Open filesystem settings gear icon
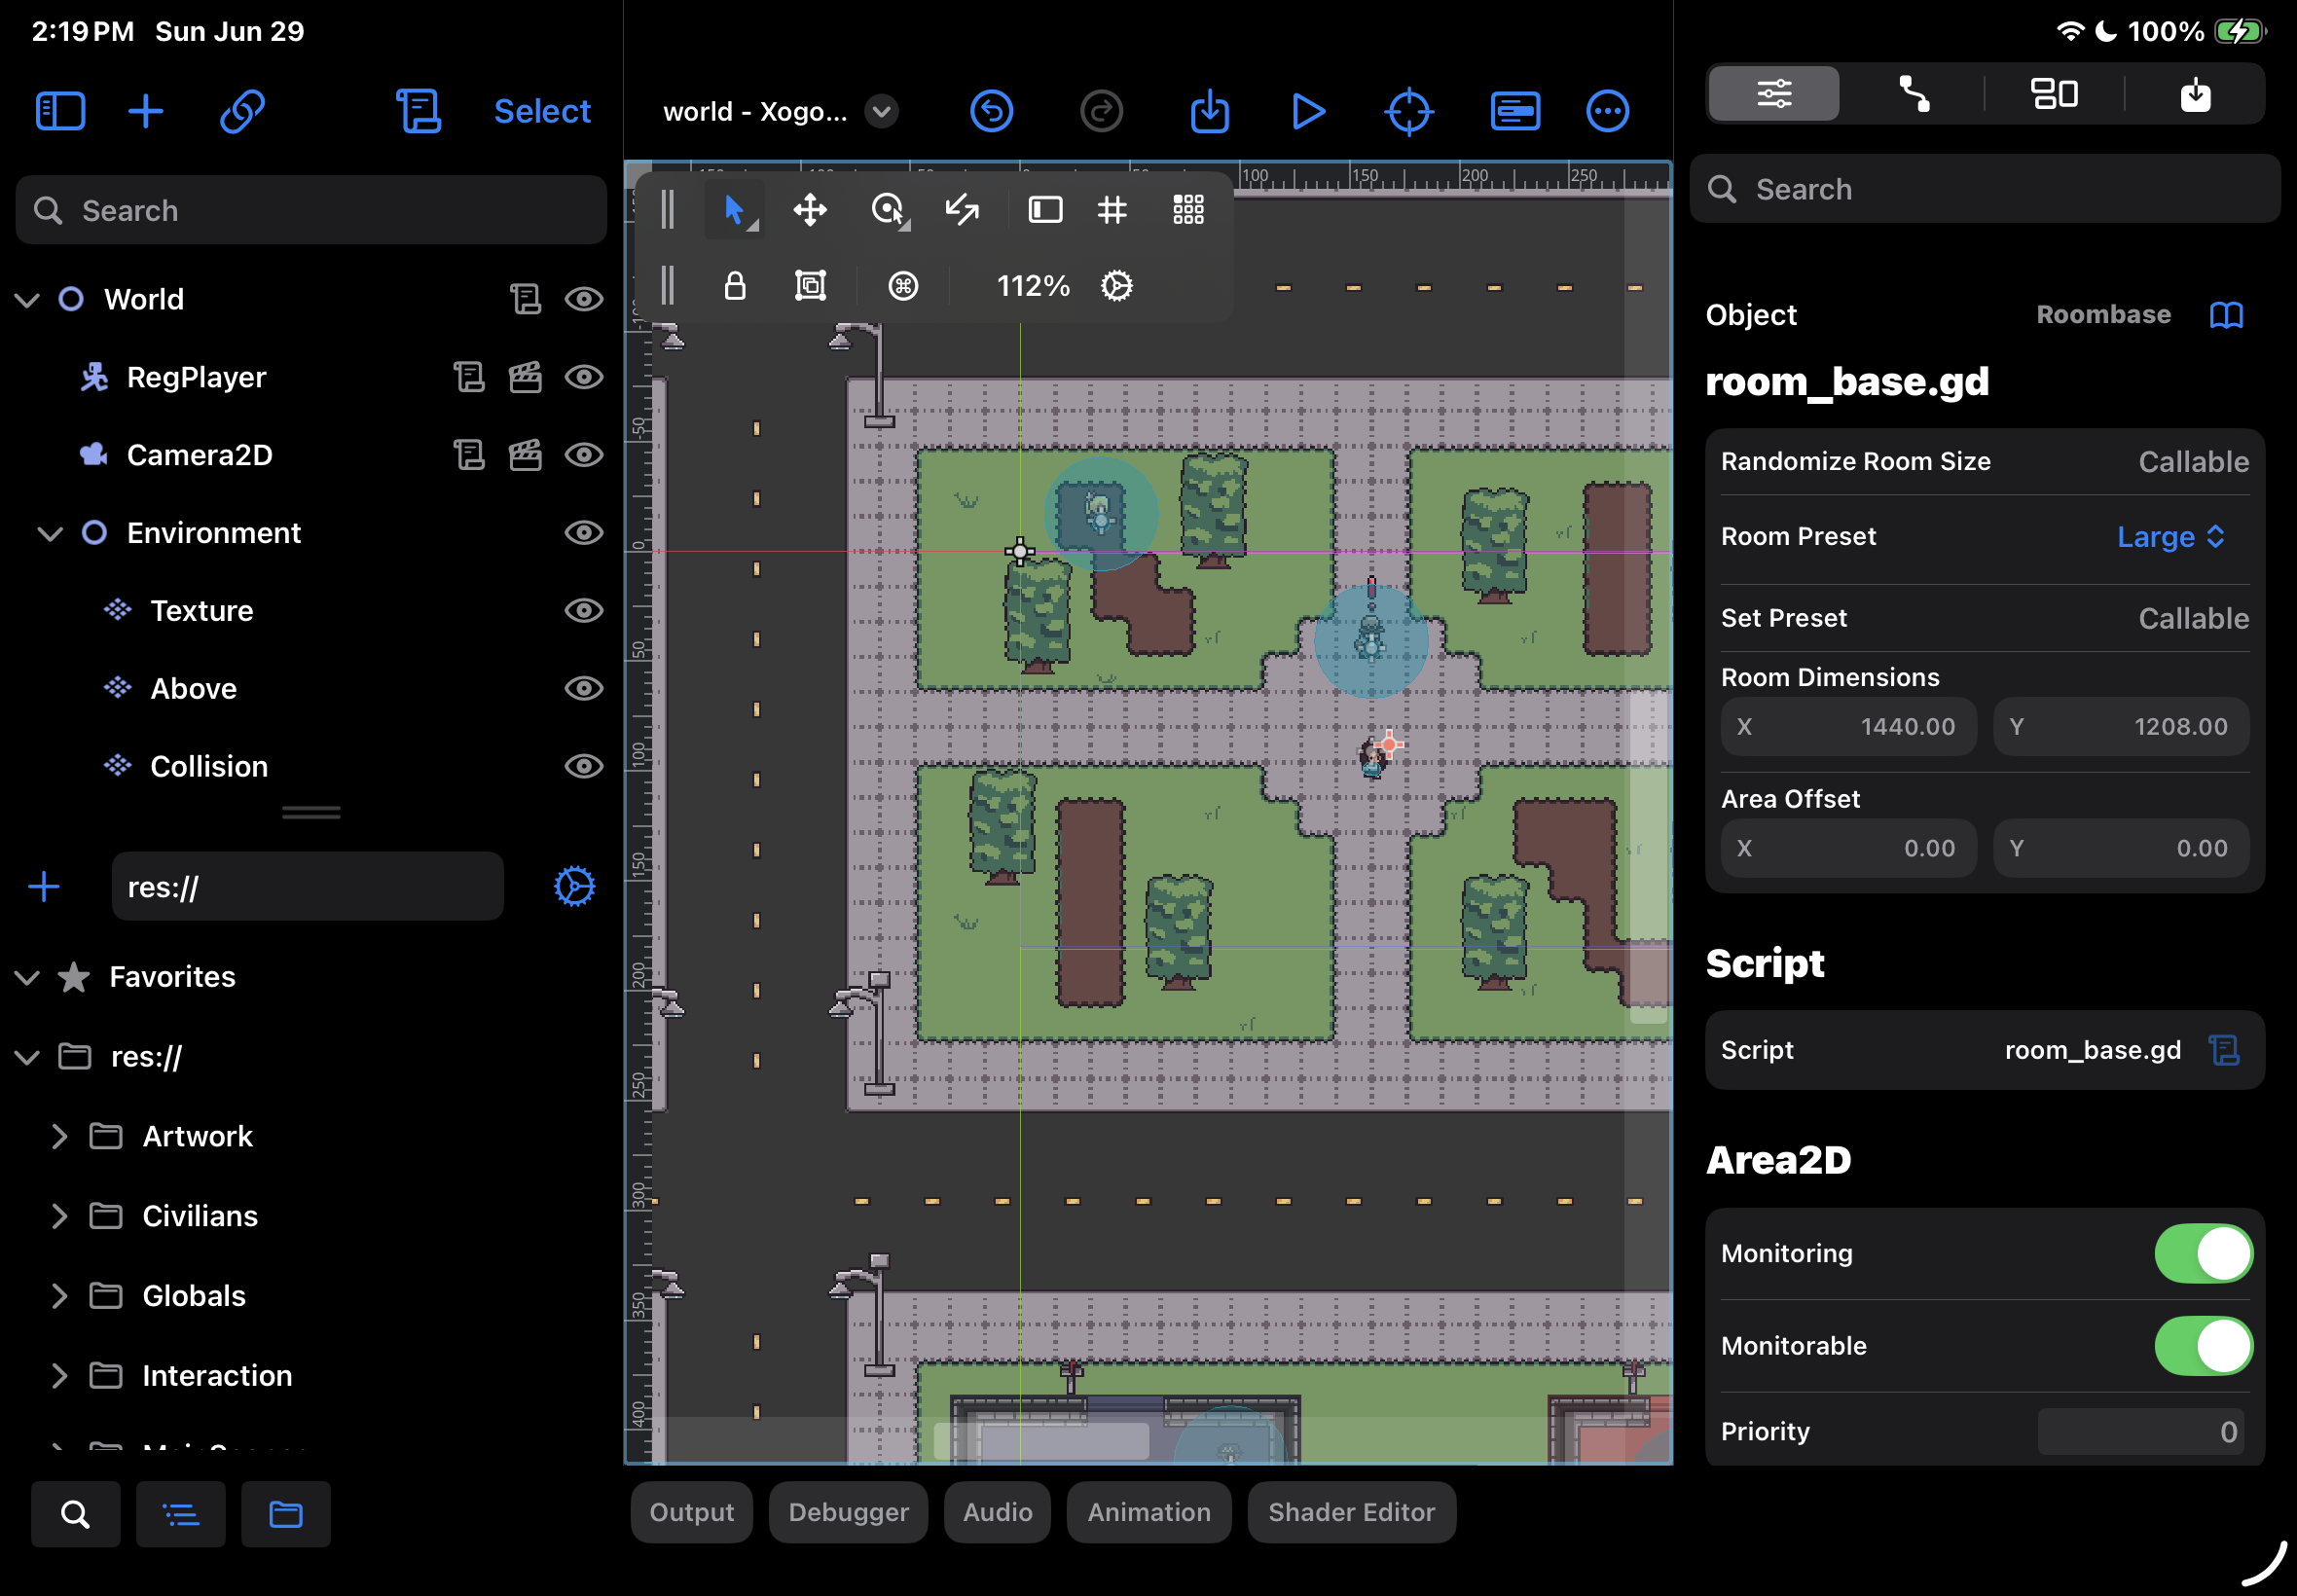This screenshot has width=2297, height=1596. (574, 886)
